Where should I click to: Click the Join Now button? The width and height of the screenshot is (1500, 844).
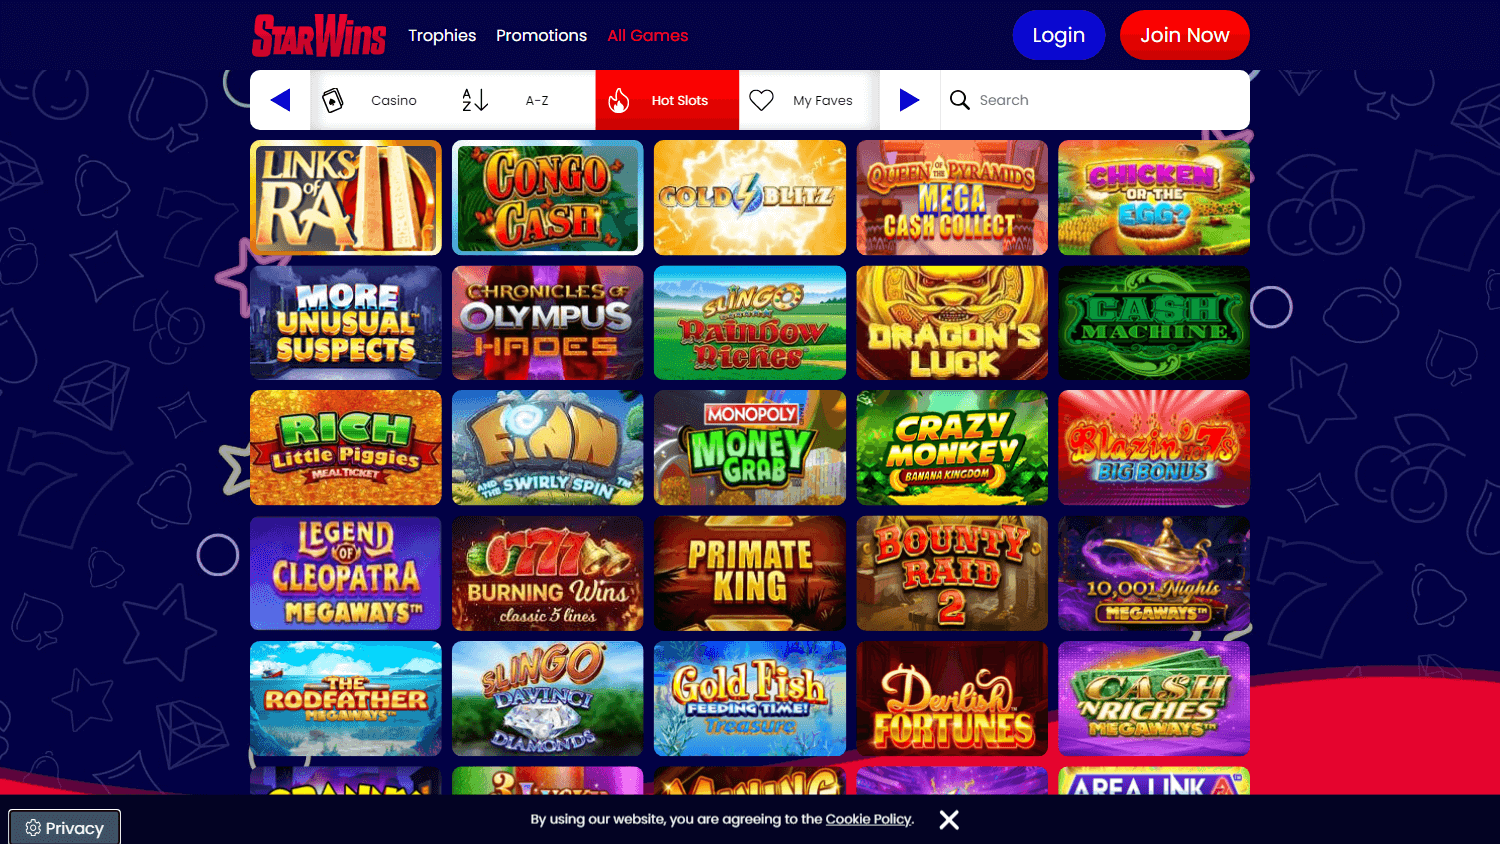coord(1185,35)
